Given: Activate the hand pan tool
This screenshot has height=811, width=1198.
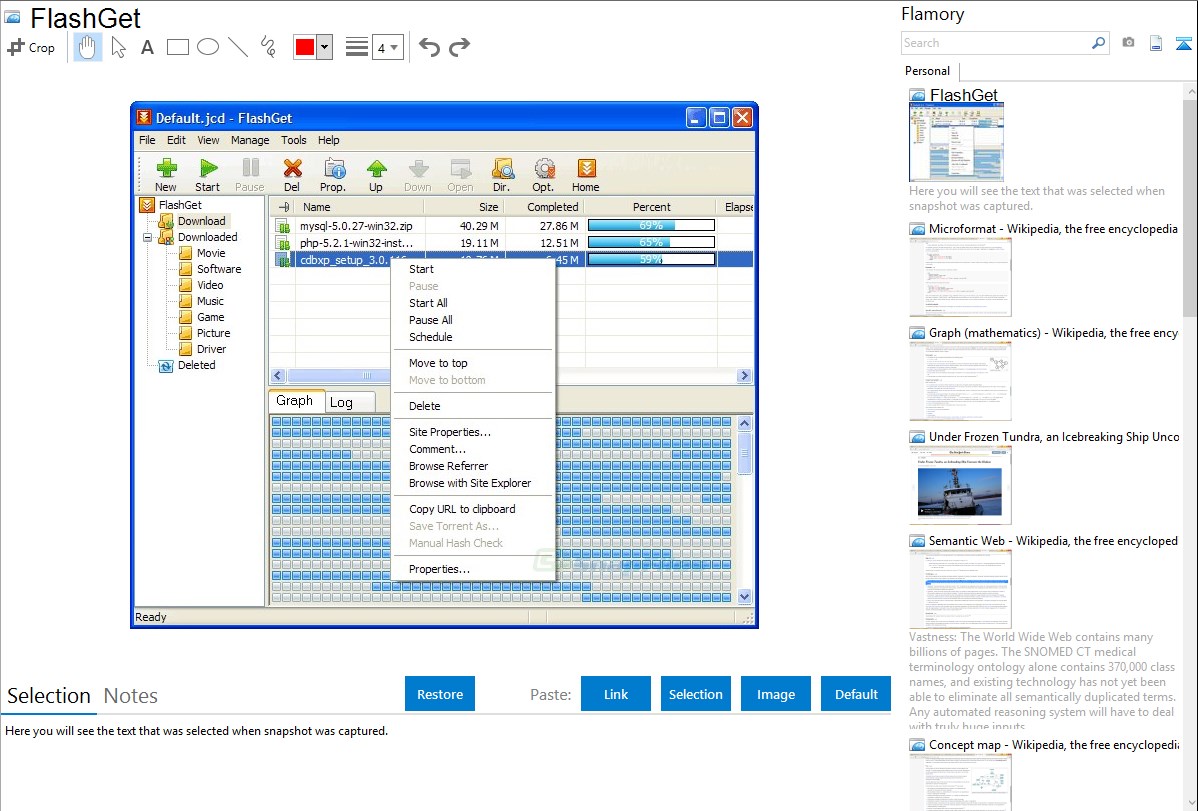Looking at the screenshot, I should [x=88, y=47].
